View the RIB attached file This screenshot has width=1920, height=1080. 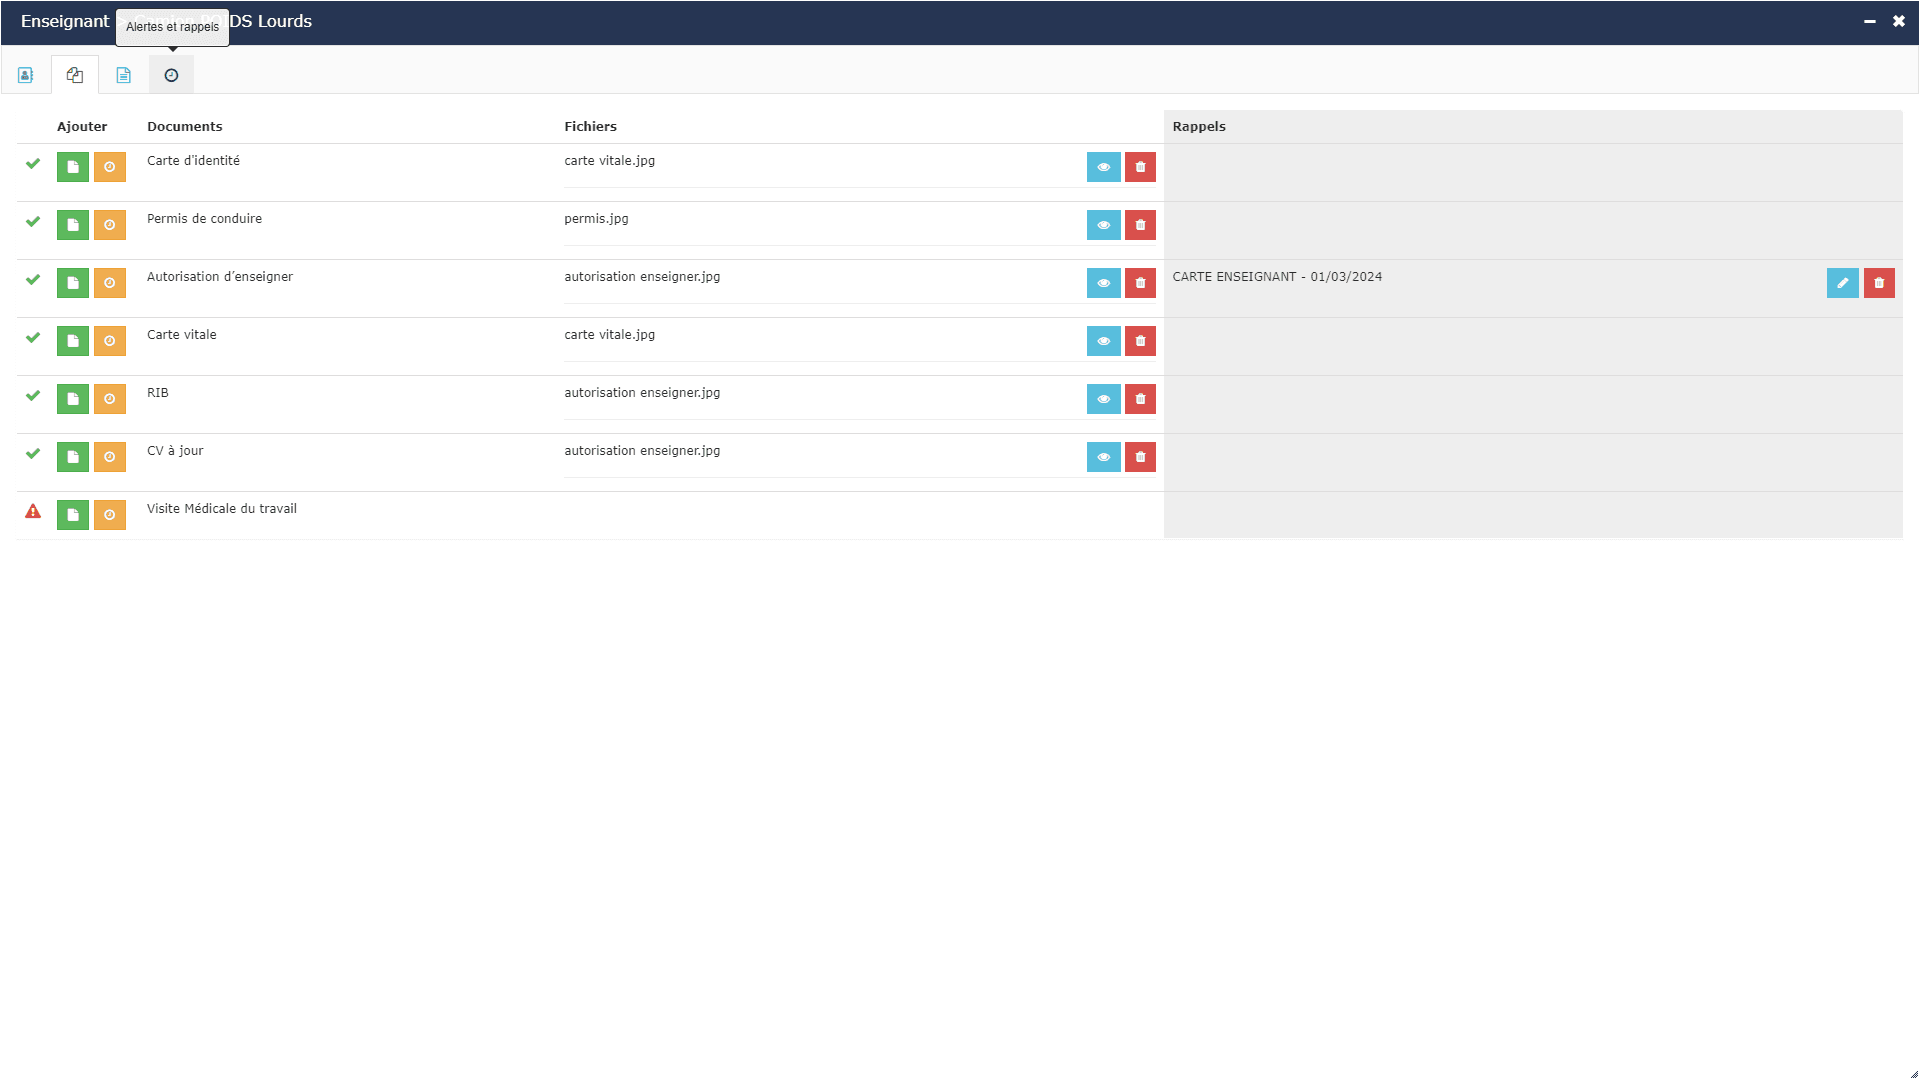pyautogui.click(x=1104, y=399)
